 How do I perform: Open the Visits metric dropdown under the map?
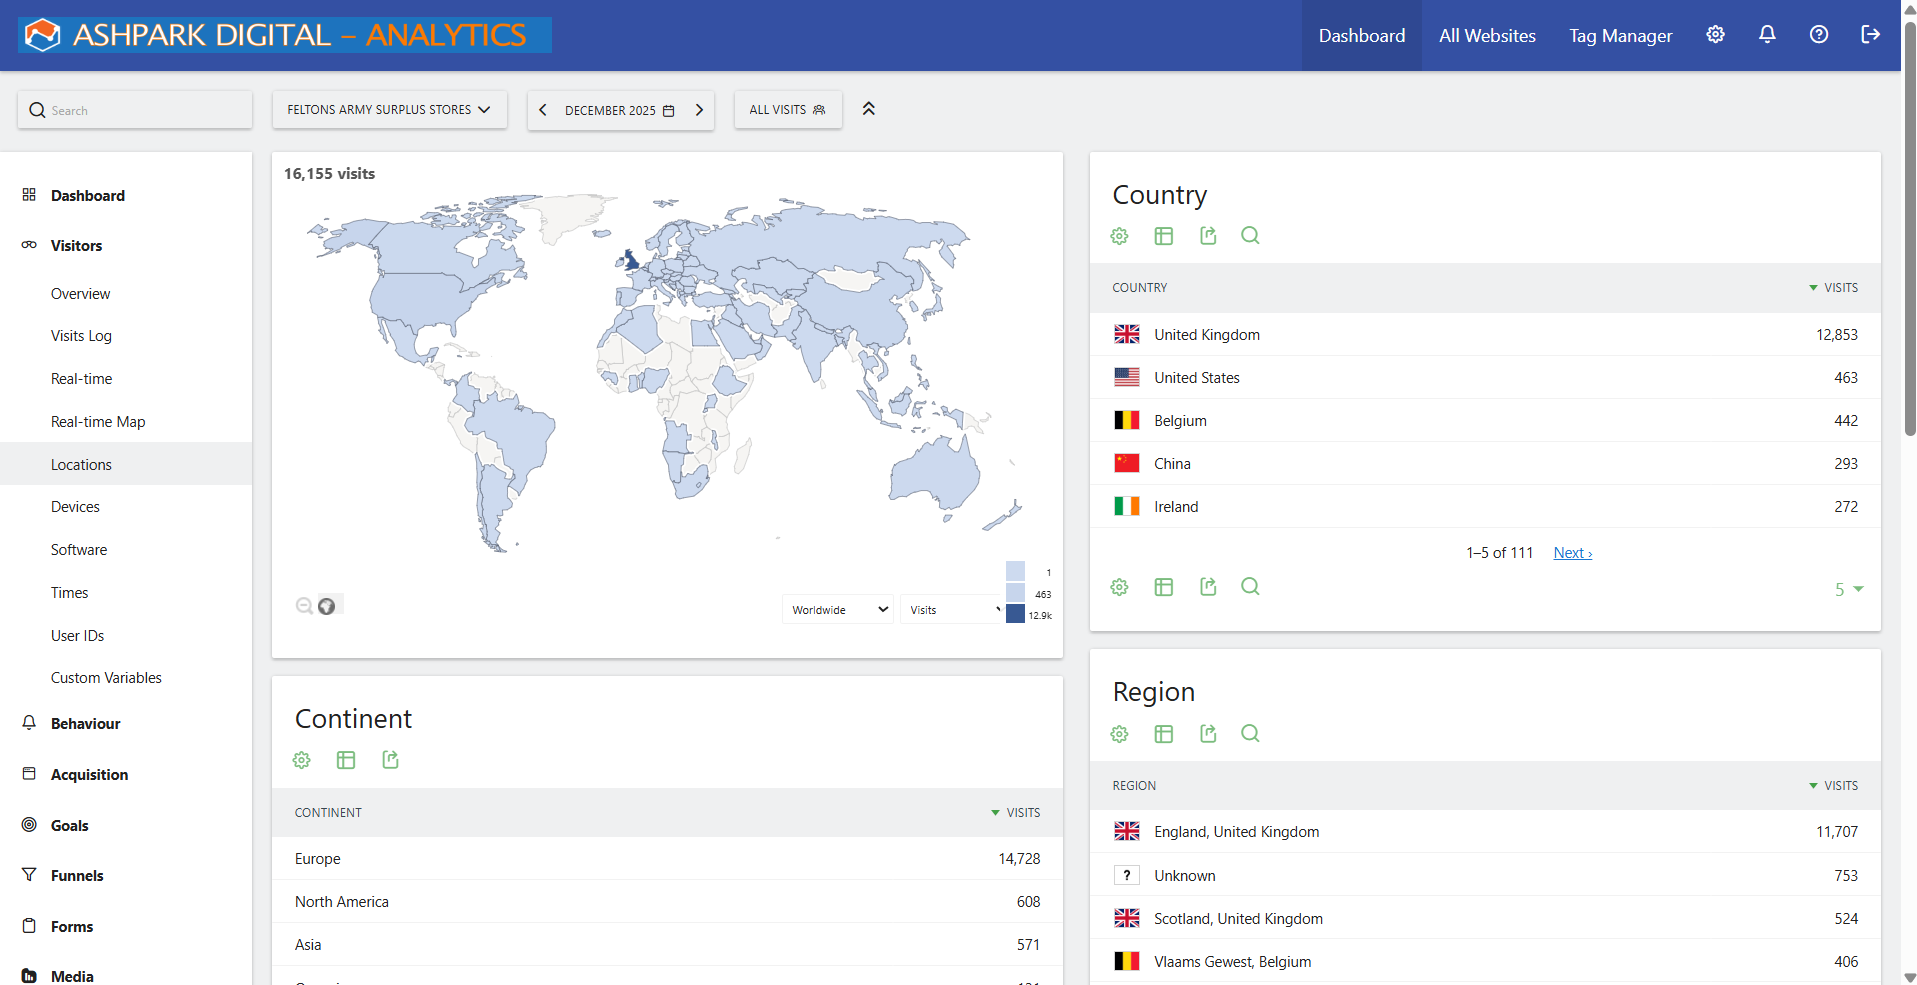948,609
